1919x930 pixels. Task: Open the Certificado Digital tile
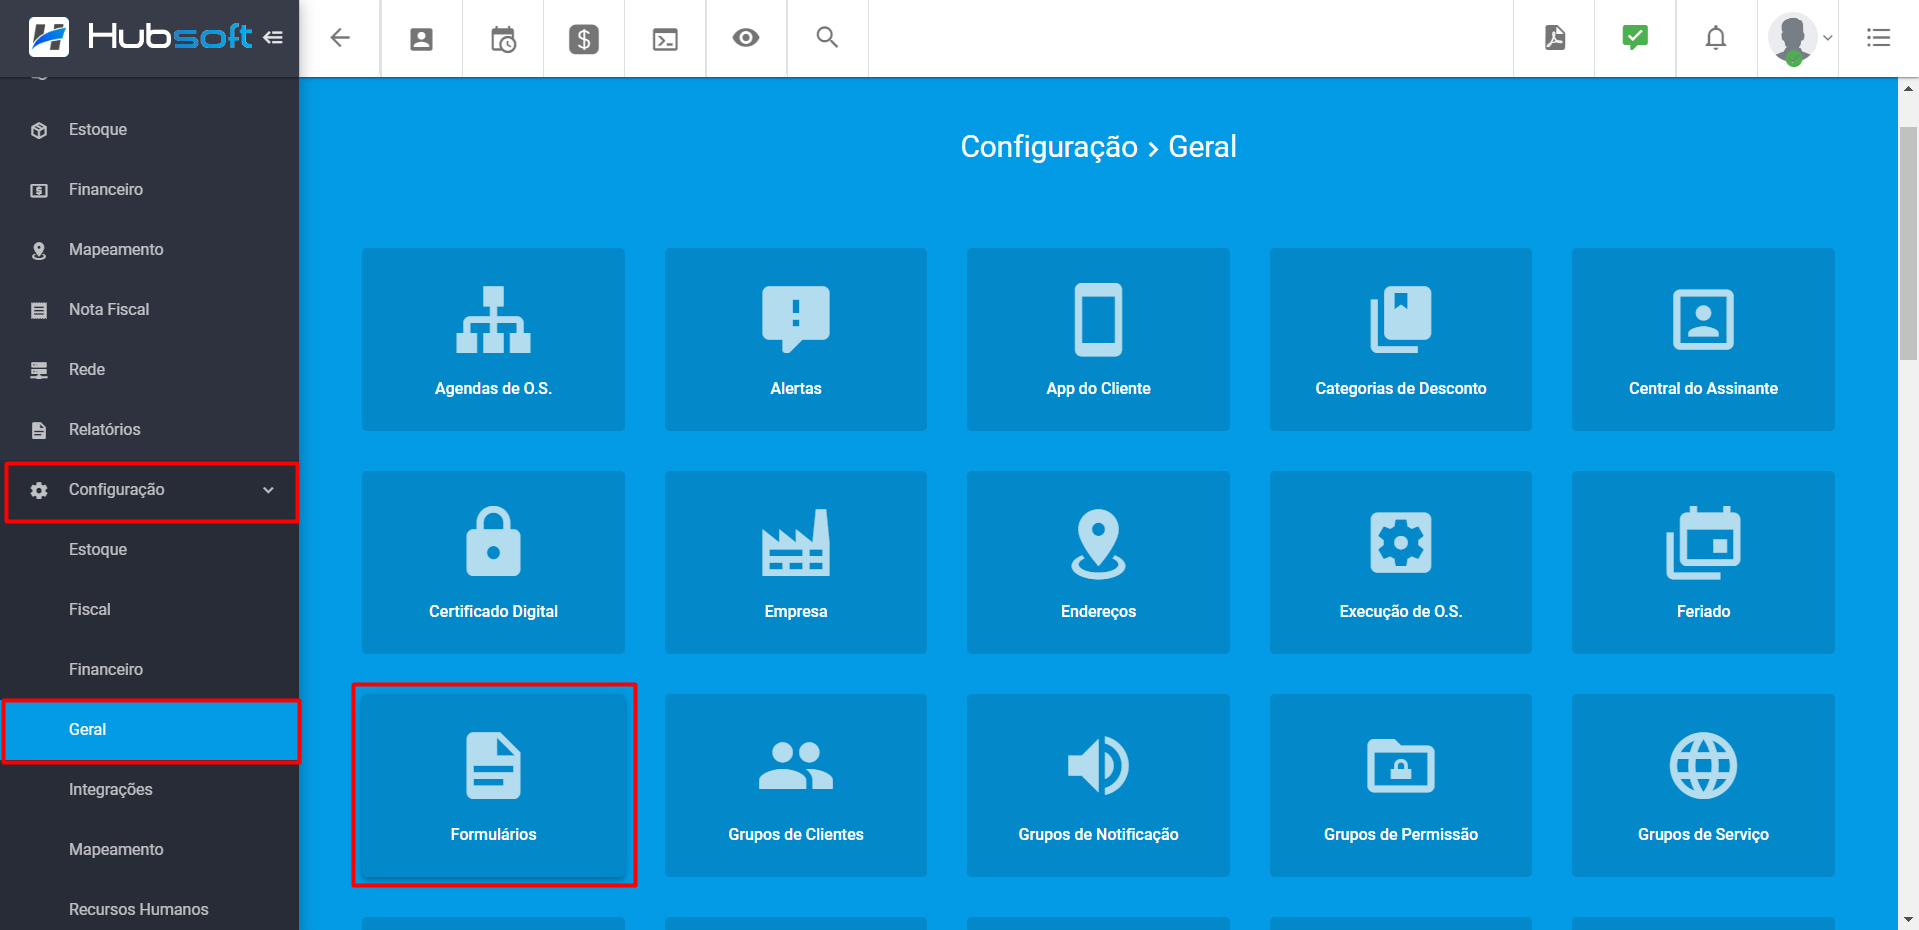pyautogui.click(x=493, y=562)
